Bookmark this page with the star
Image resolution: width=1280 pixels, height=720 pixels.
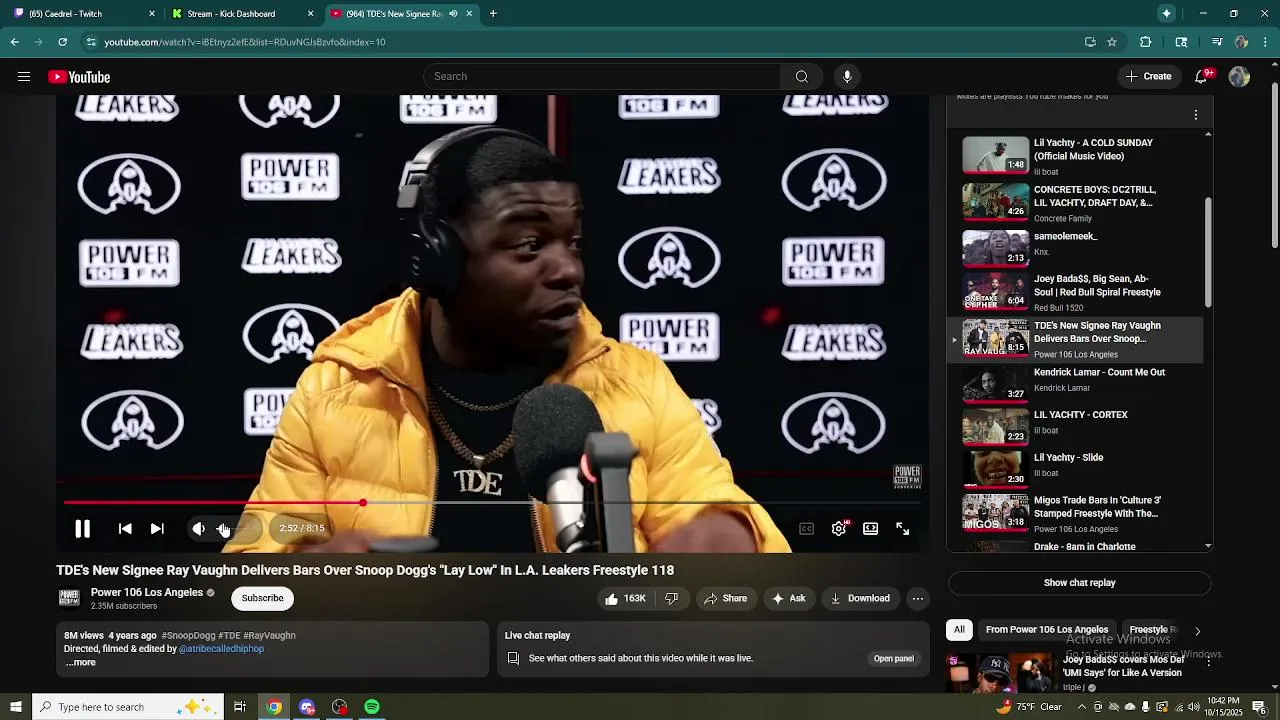(1112, 42)
